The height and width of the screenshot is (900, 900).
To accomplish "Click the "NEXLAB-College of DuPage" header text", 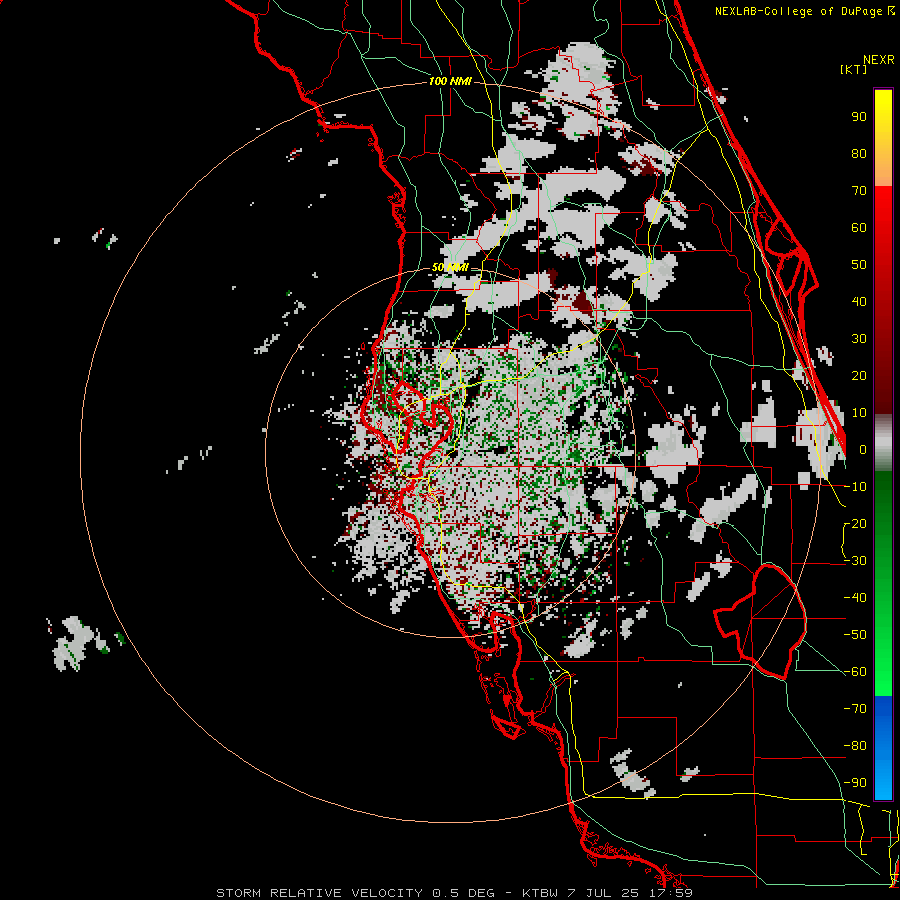I will (797, 11).
